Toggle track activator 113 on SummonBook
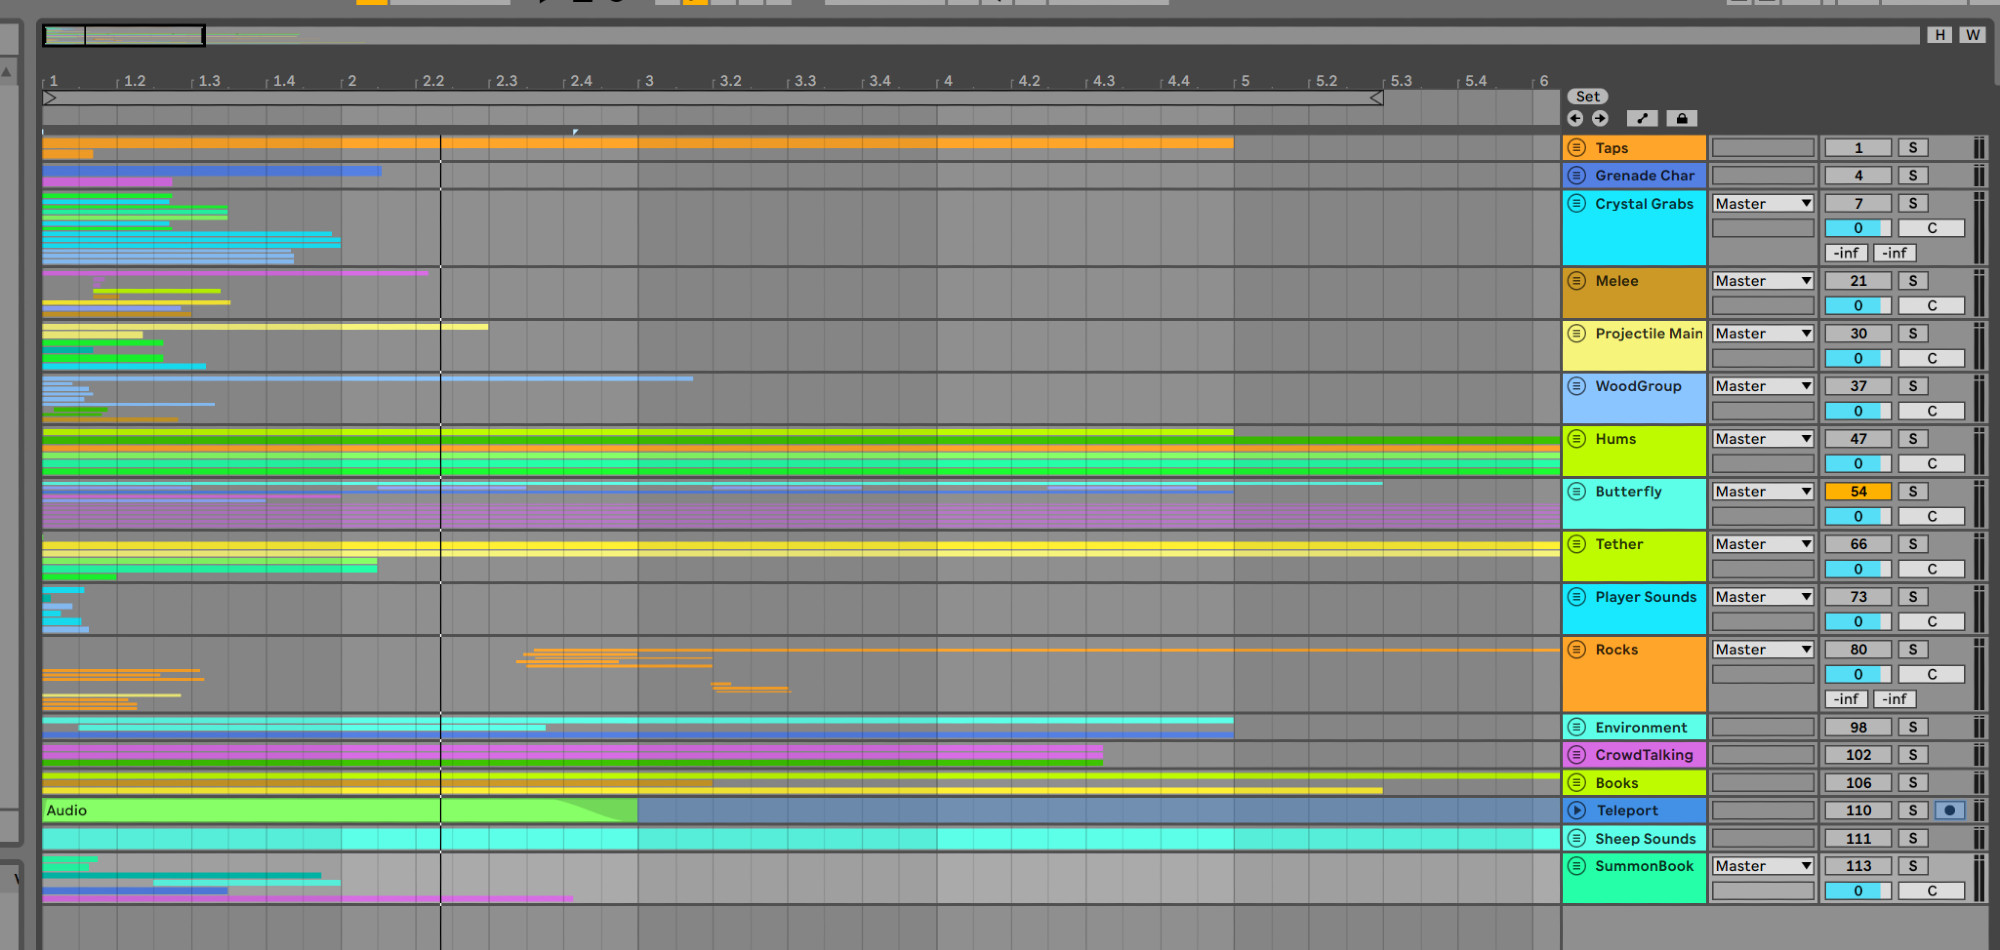This screenshot has width=2000, height=950. point(1858,866)
